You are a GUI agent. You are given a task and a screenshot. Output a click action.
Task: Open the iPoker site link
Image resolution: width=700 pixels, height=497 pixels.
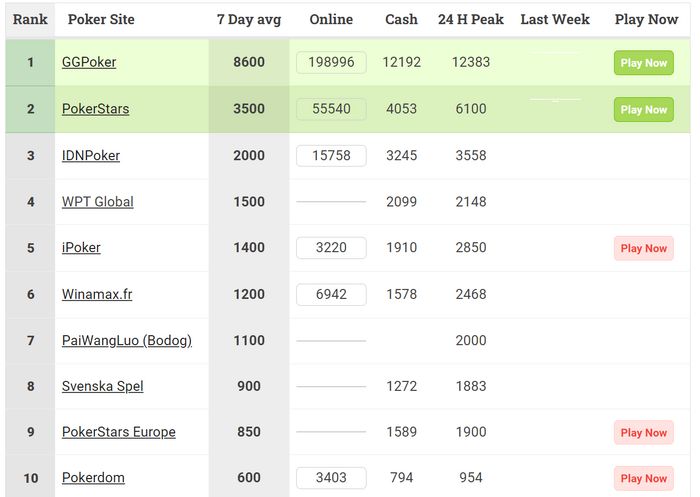(x=81, y=248)
